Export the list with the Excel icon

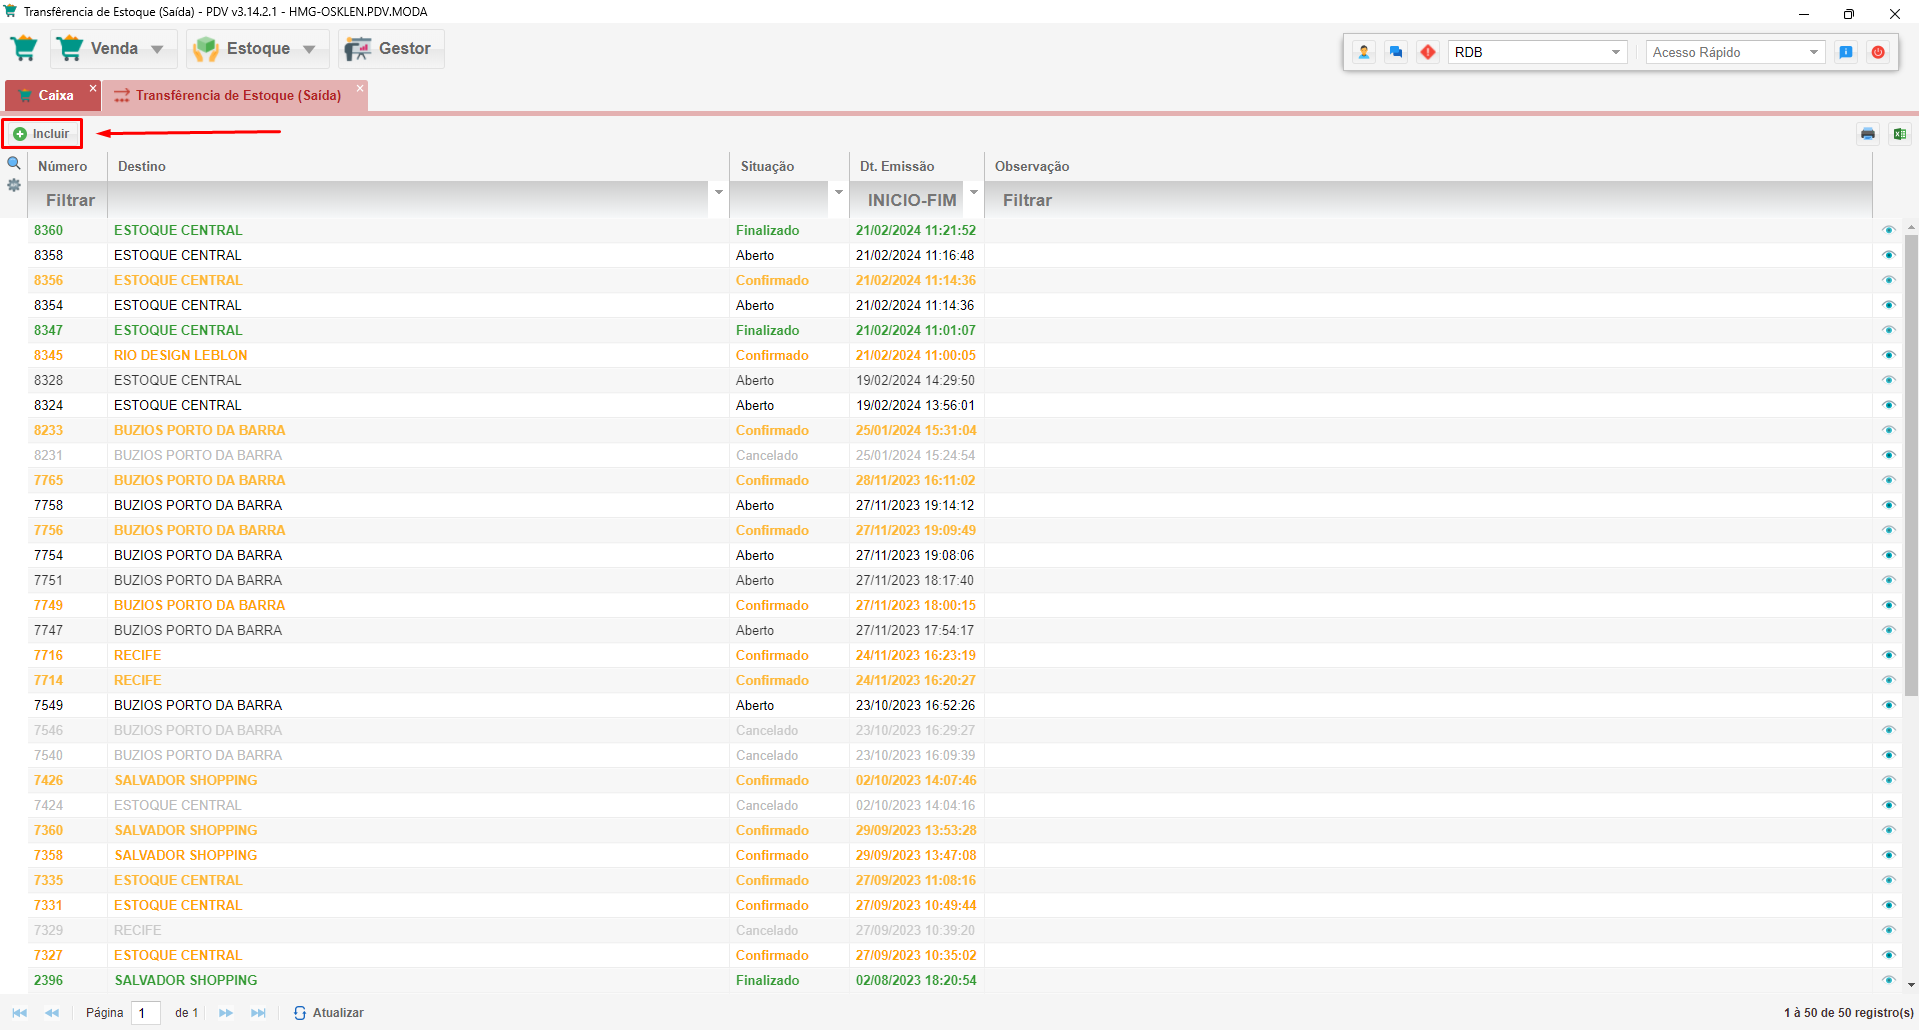click(x=1899, y=134)
